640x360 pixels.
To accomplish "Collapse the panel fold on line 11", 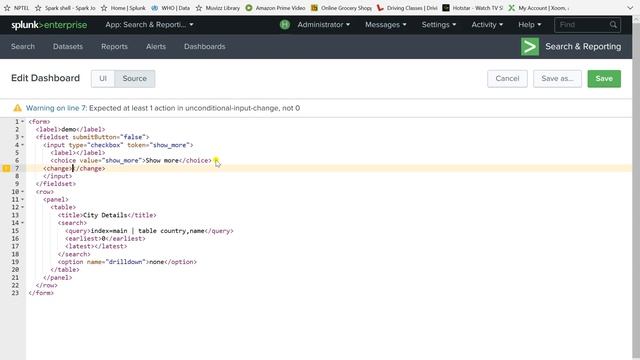I will click(22, 200).
